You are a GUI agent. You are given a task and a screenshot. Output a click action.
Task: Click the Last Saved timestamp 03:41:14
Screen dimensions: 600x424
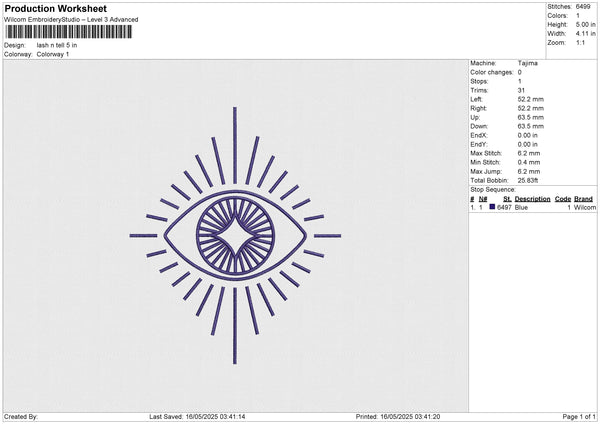coord(215,417)
